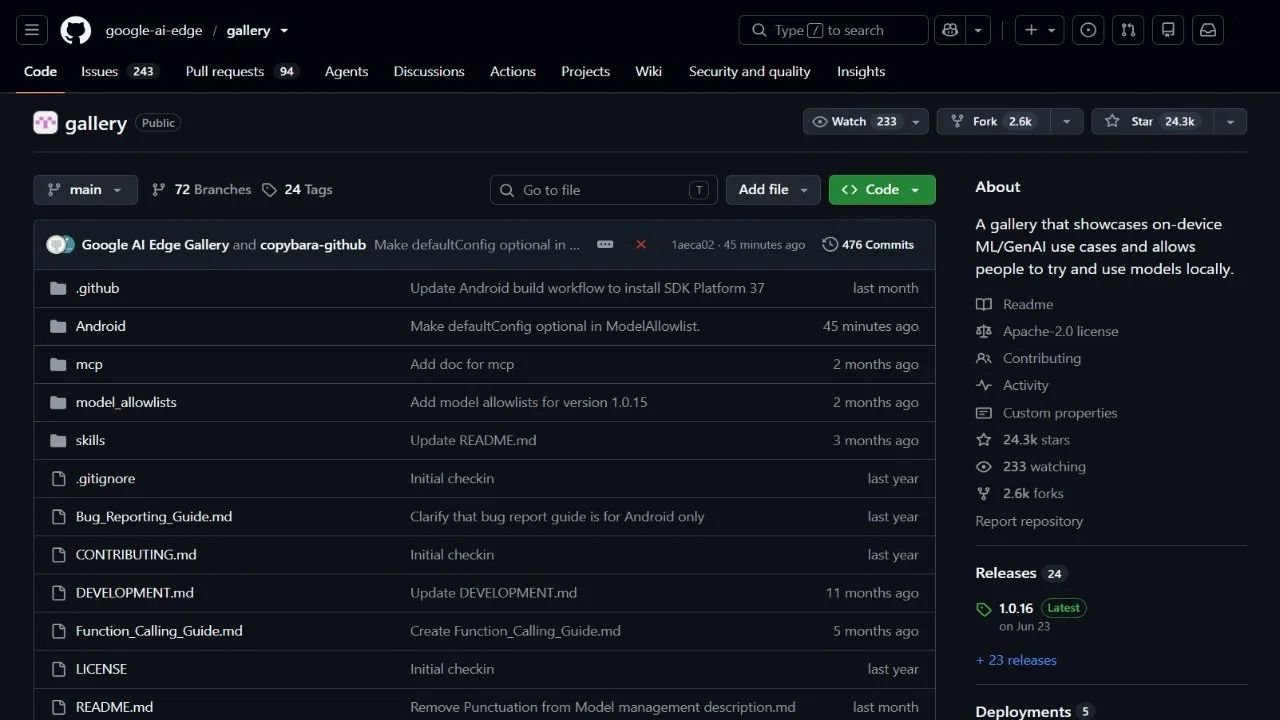This screenshot has height=720, width=1280.
Task: Fork the gallery repository
Action: point(994,121)
